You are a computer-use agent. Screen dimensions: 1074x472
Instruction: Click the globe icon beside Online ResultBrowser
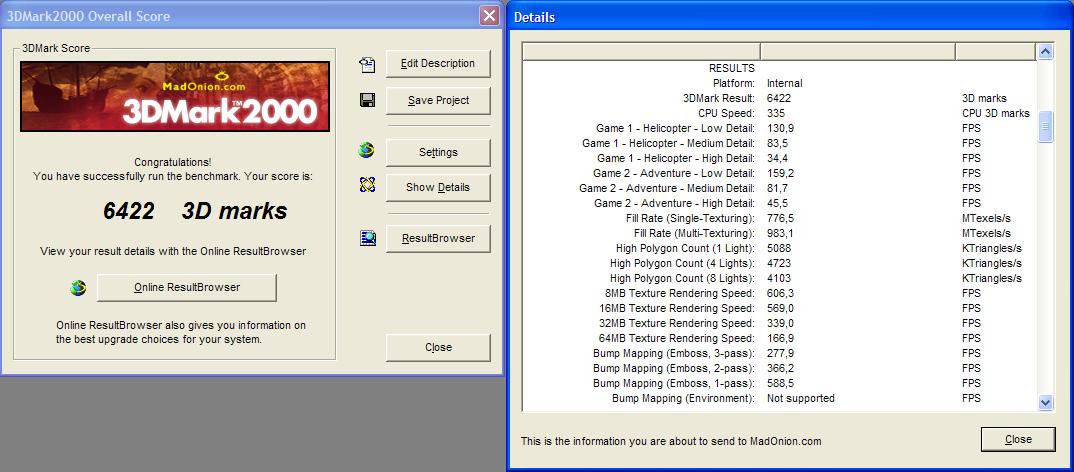coord(79,288)
